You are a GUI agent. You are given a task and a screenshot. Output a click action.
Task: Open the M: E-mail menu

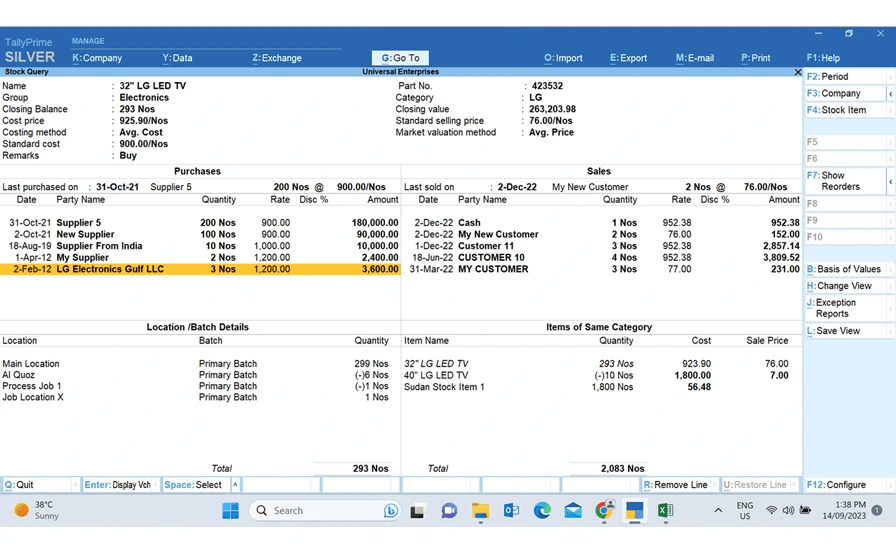(695, 58)
